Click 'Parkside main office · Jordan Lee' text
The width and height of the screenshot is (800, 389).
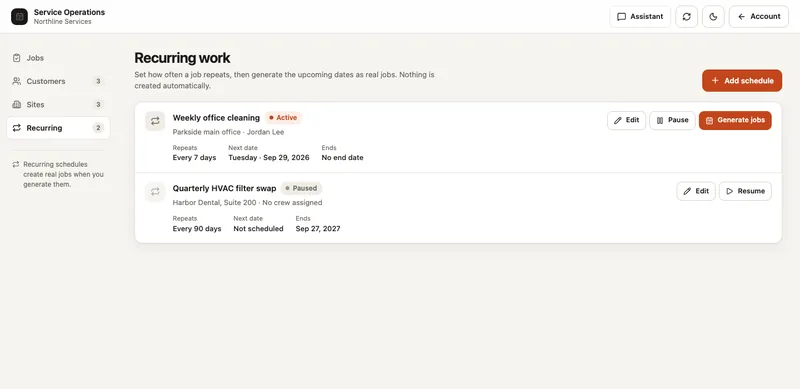tap(229, 132)
